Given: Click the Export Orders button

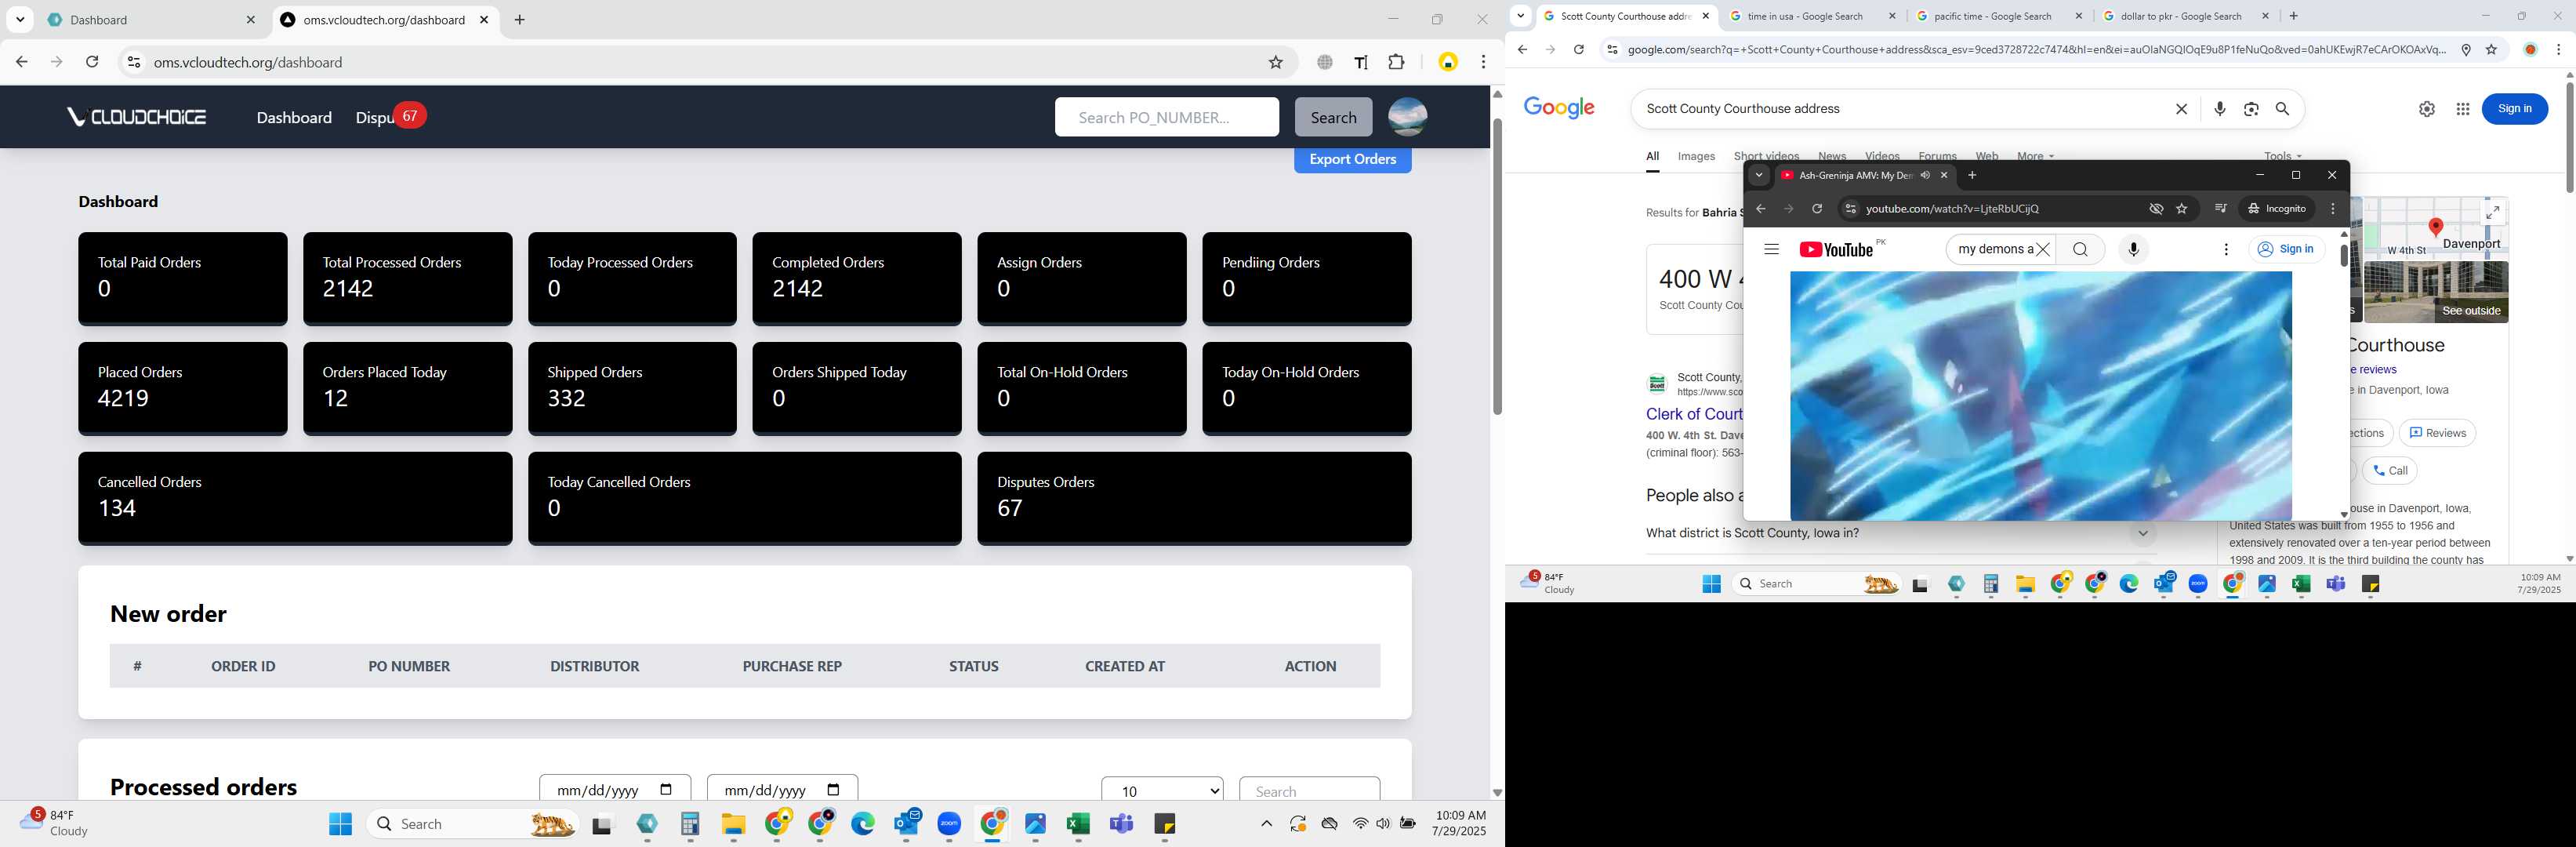Looking at the screenshot, I should (x=1352, y=159).
